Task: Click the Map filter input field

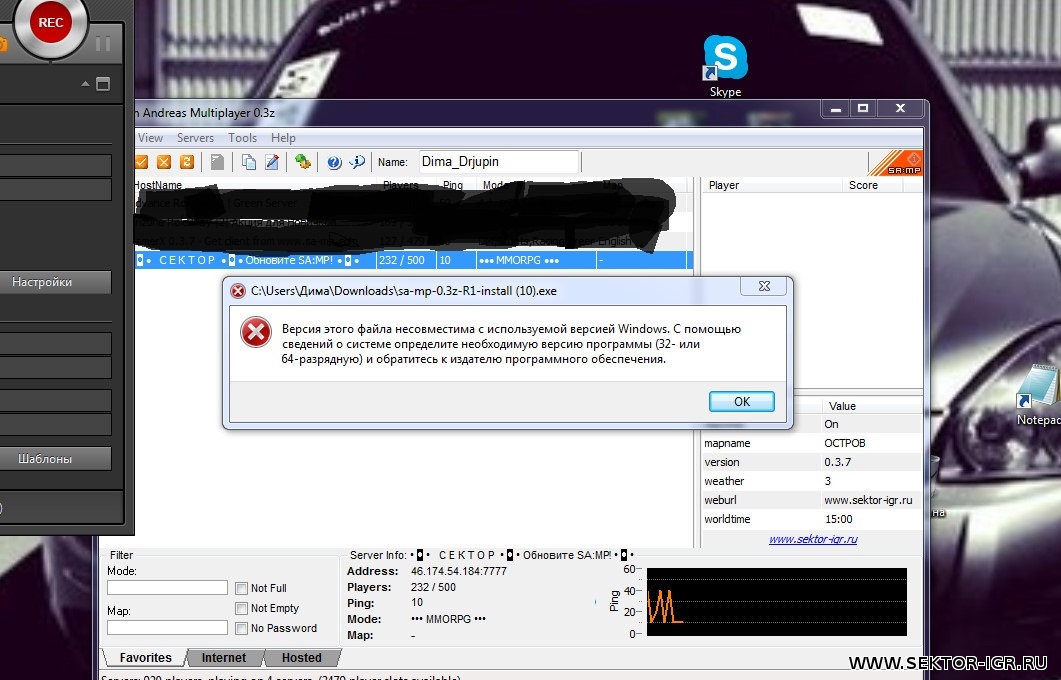Action: pyautogui.click(x=167, y=628)
